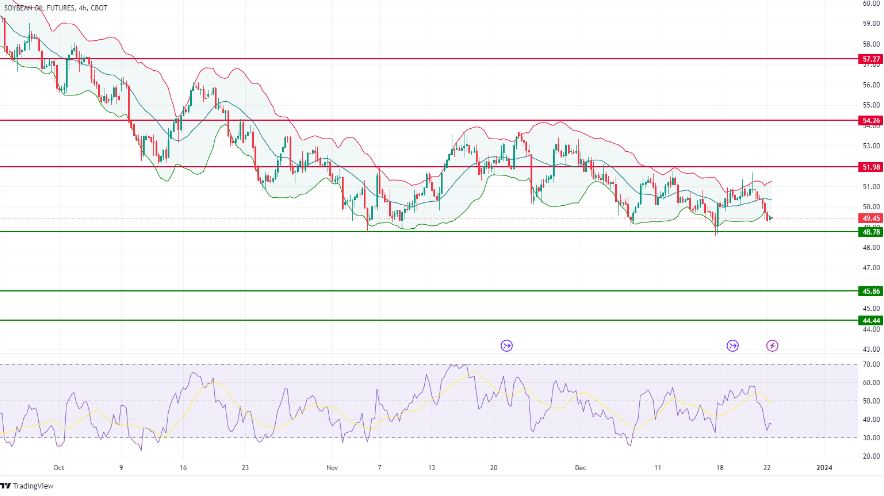Click the lightning bolt event icon
The width and height of the screenshot is (884, 496).
click(772, 346)
